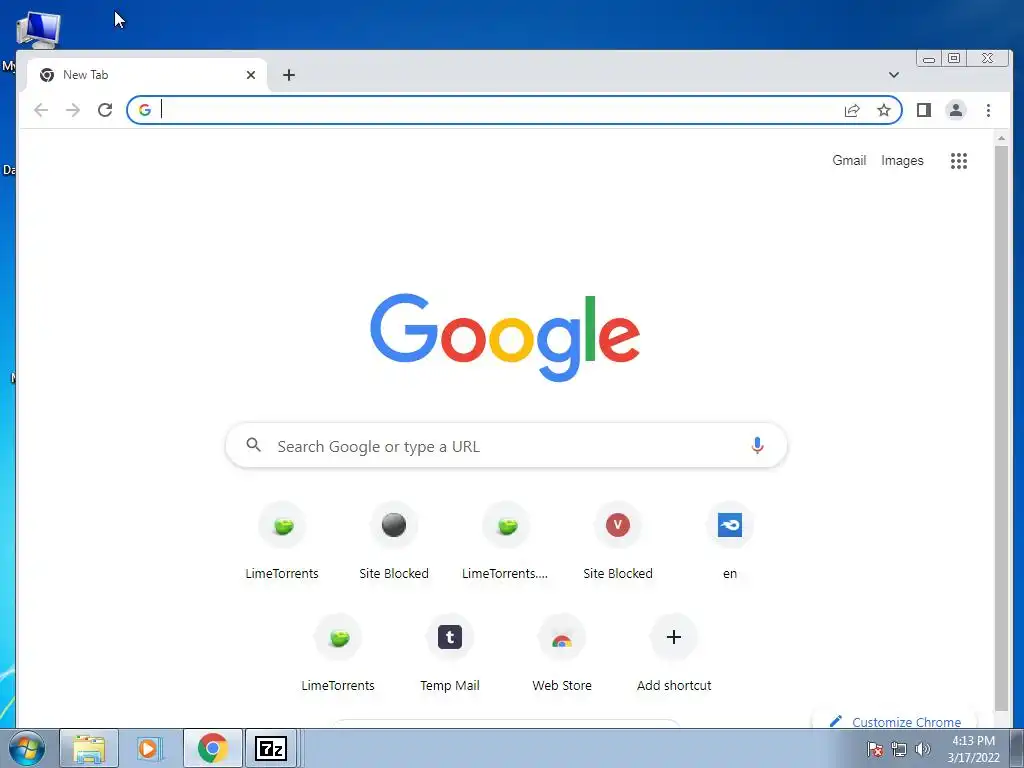The width and height of the screenshot is (1024, 768).
Task: Go forward using the forward arrow
Action: [72, 110]
